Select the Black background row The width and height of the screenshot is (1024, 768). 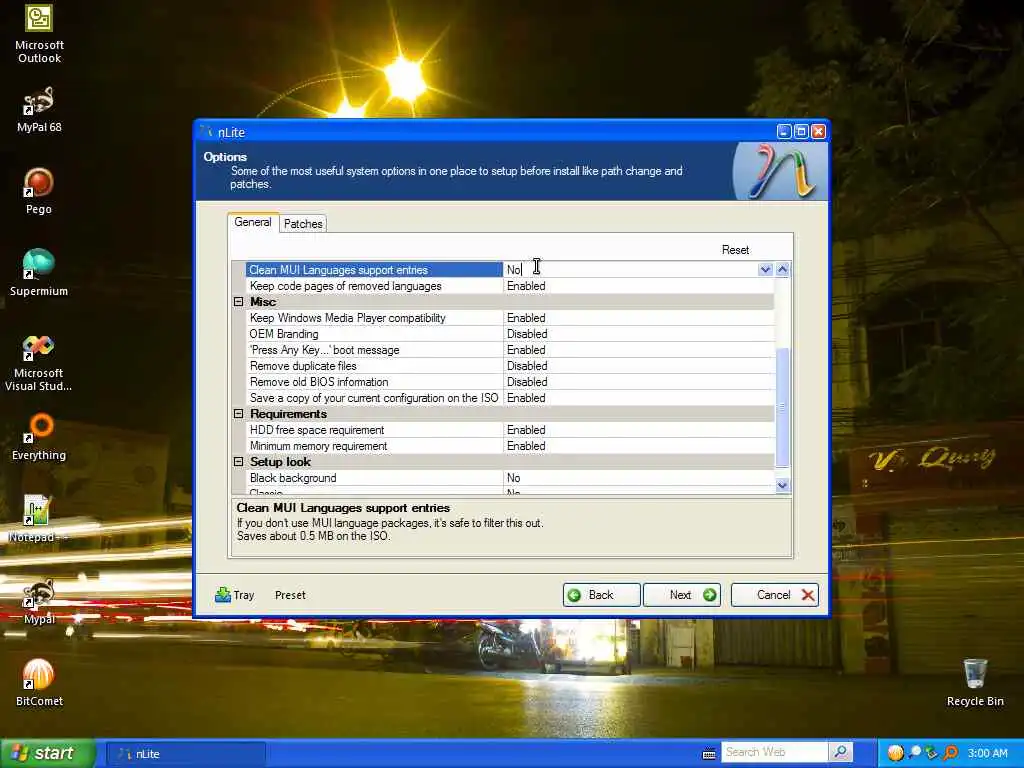pyautogui.click(x=510, y=478)
